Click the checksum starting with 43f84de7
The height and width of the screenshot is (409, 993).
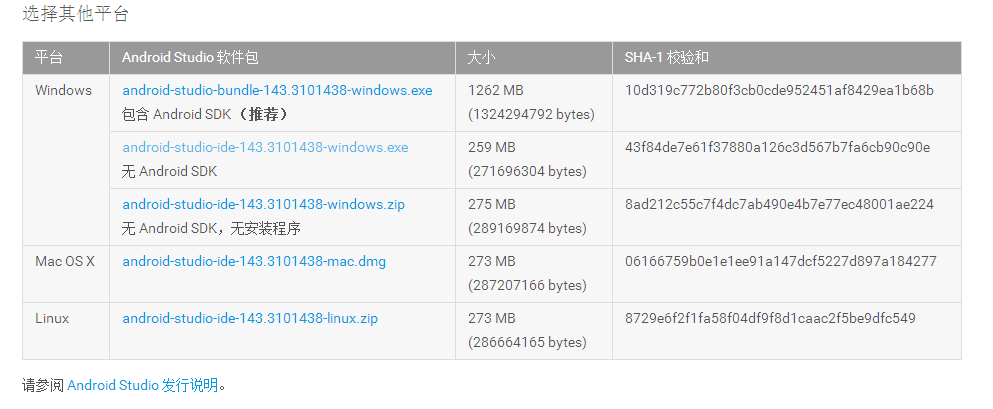tap(777, 147)
